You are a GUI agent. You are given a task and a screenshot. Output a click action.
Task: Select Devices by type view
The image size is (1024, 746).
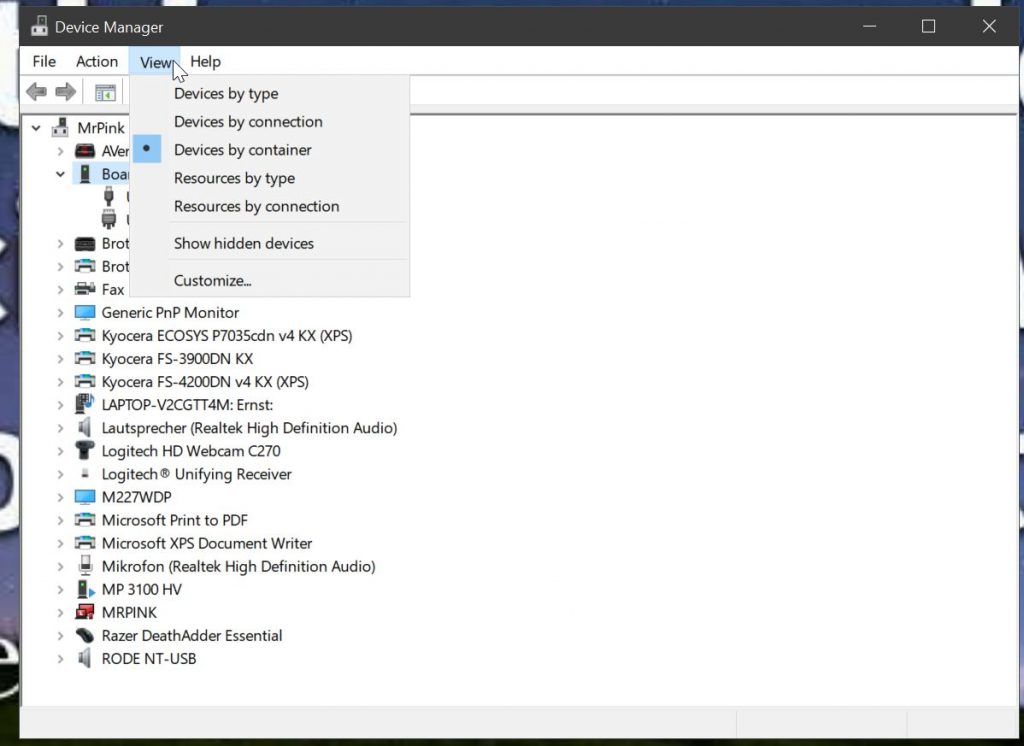270,93
